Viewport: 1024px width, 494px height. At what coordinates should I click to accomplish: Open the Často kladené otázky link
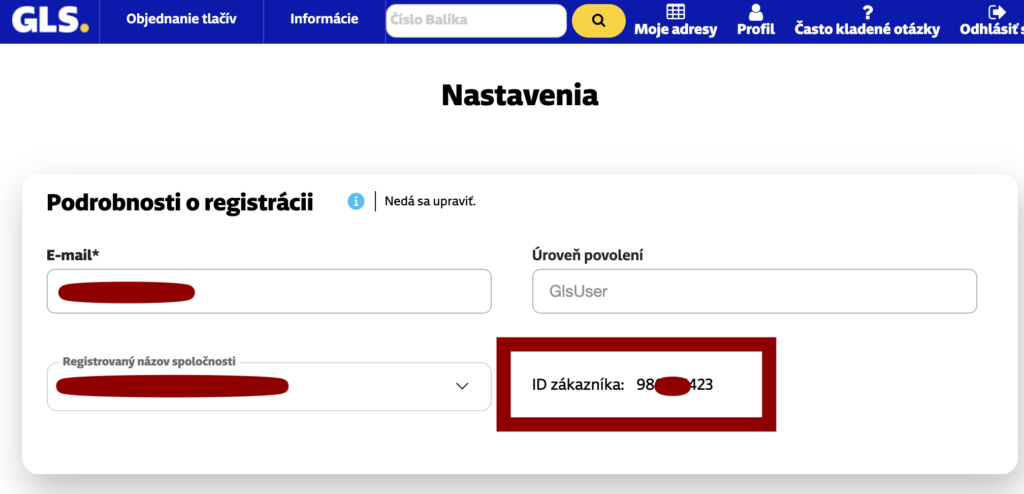click(867, 30)
